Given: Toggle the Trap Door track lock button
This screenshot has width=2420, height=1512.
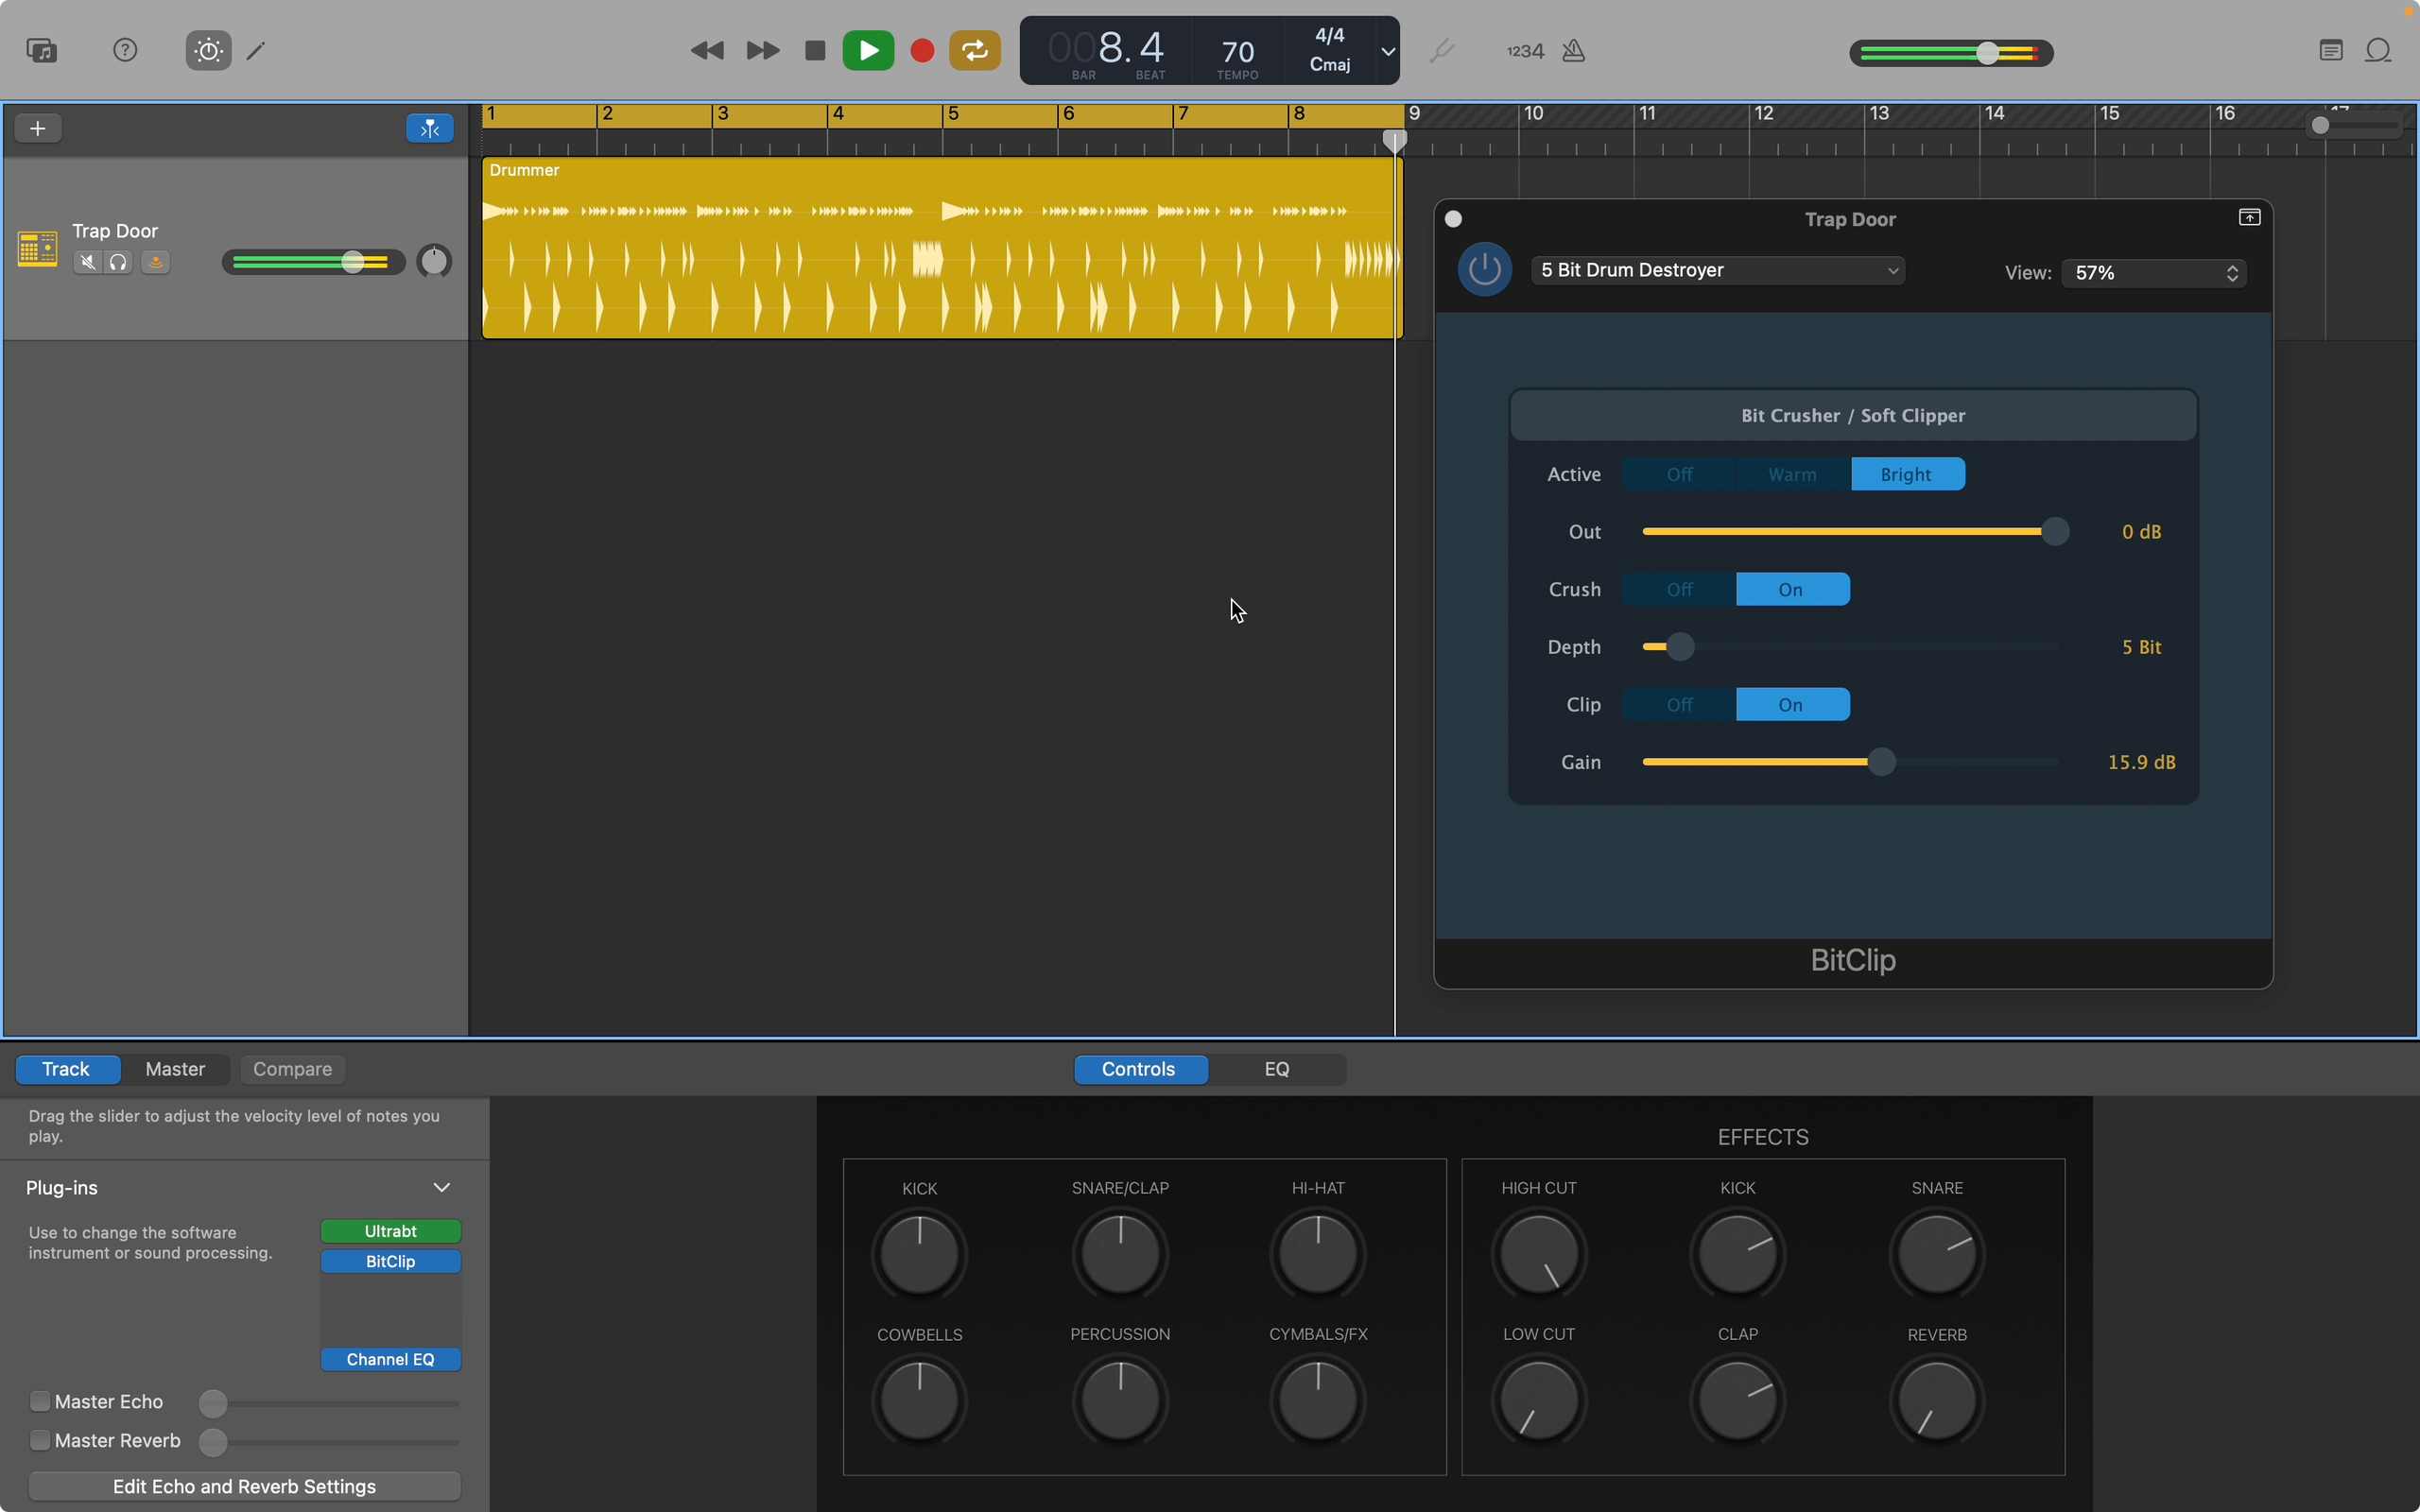Looking at the screenshot, I should point(155,262).
